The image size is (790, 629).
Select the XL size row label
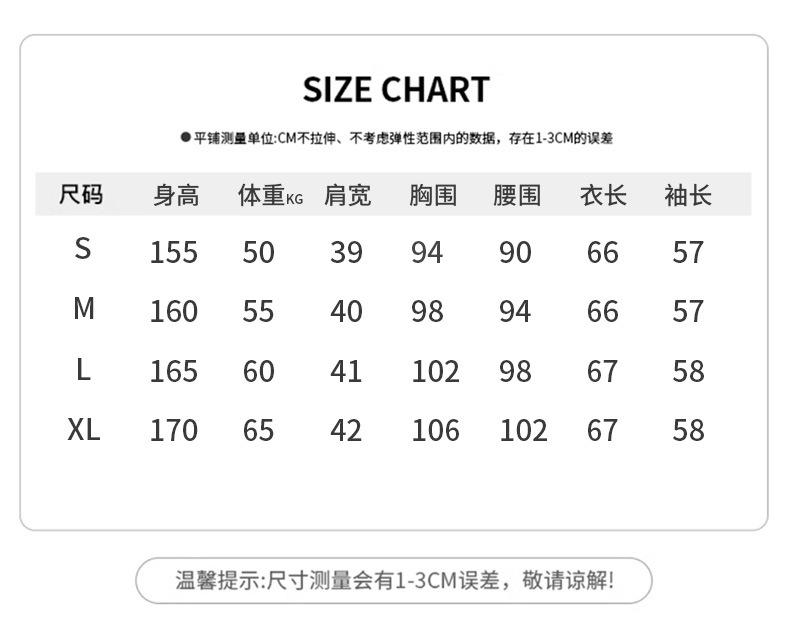click(x=84, y=430)
